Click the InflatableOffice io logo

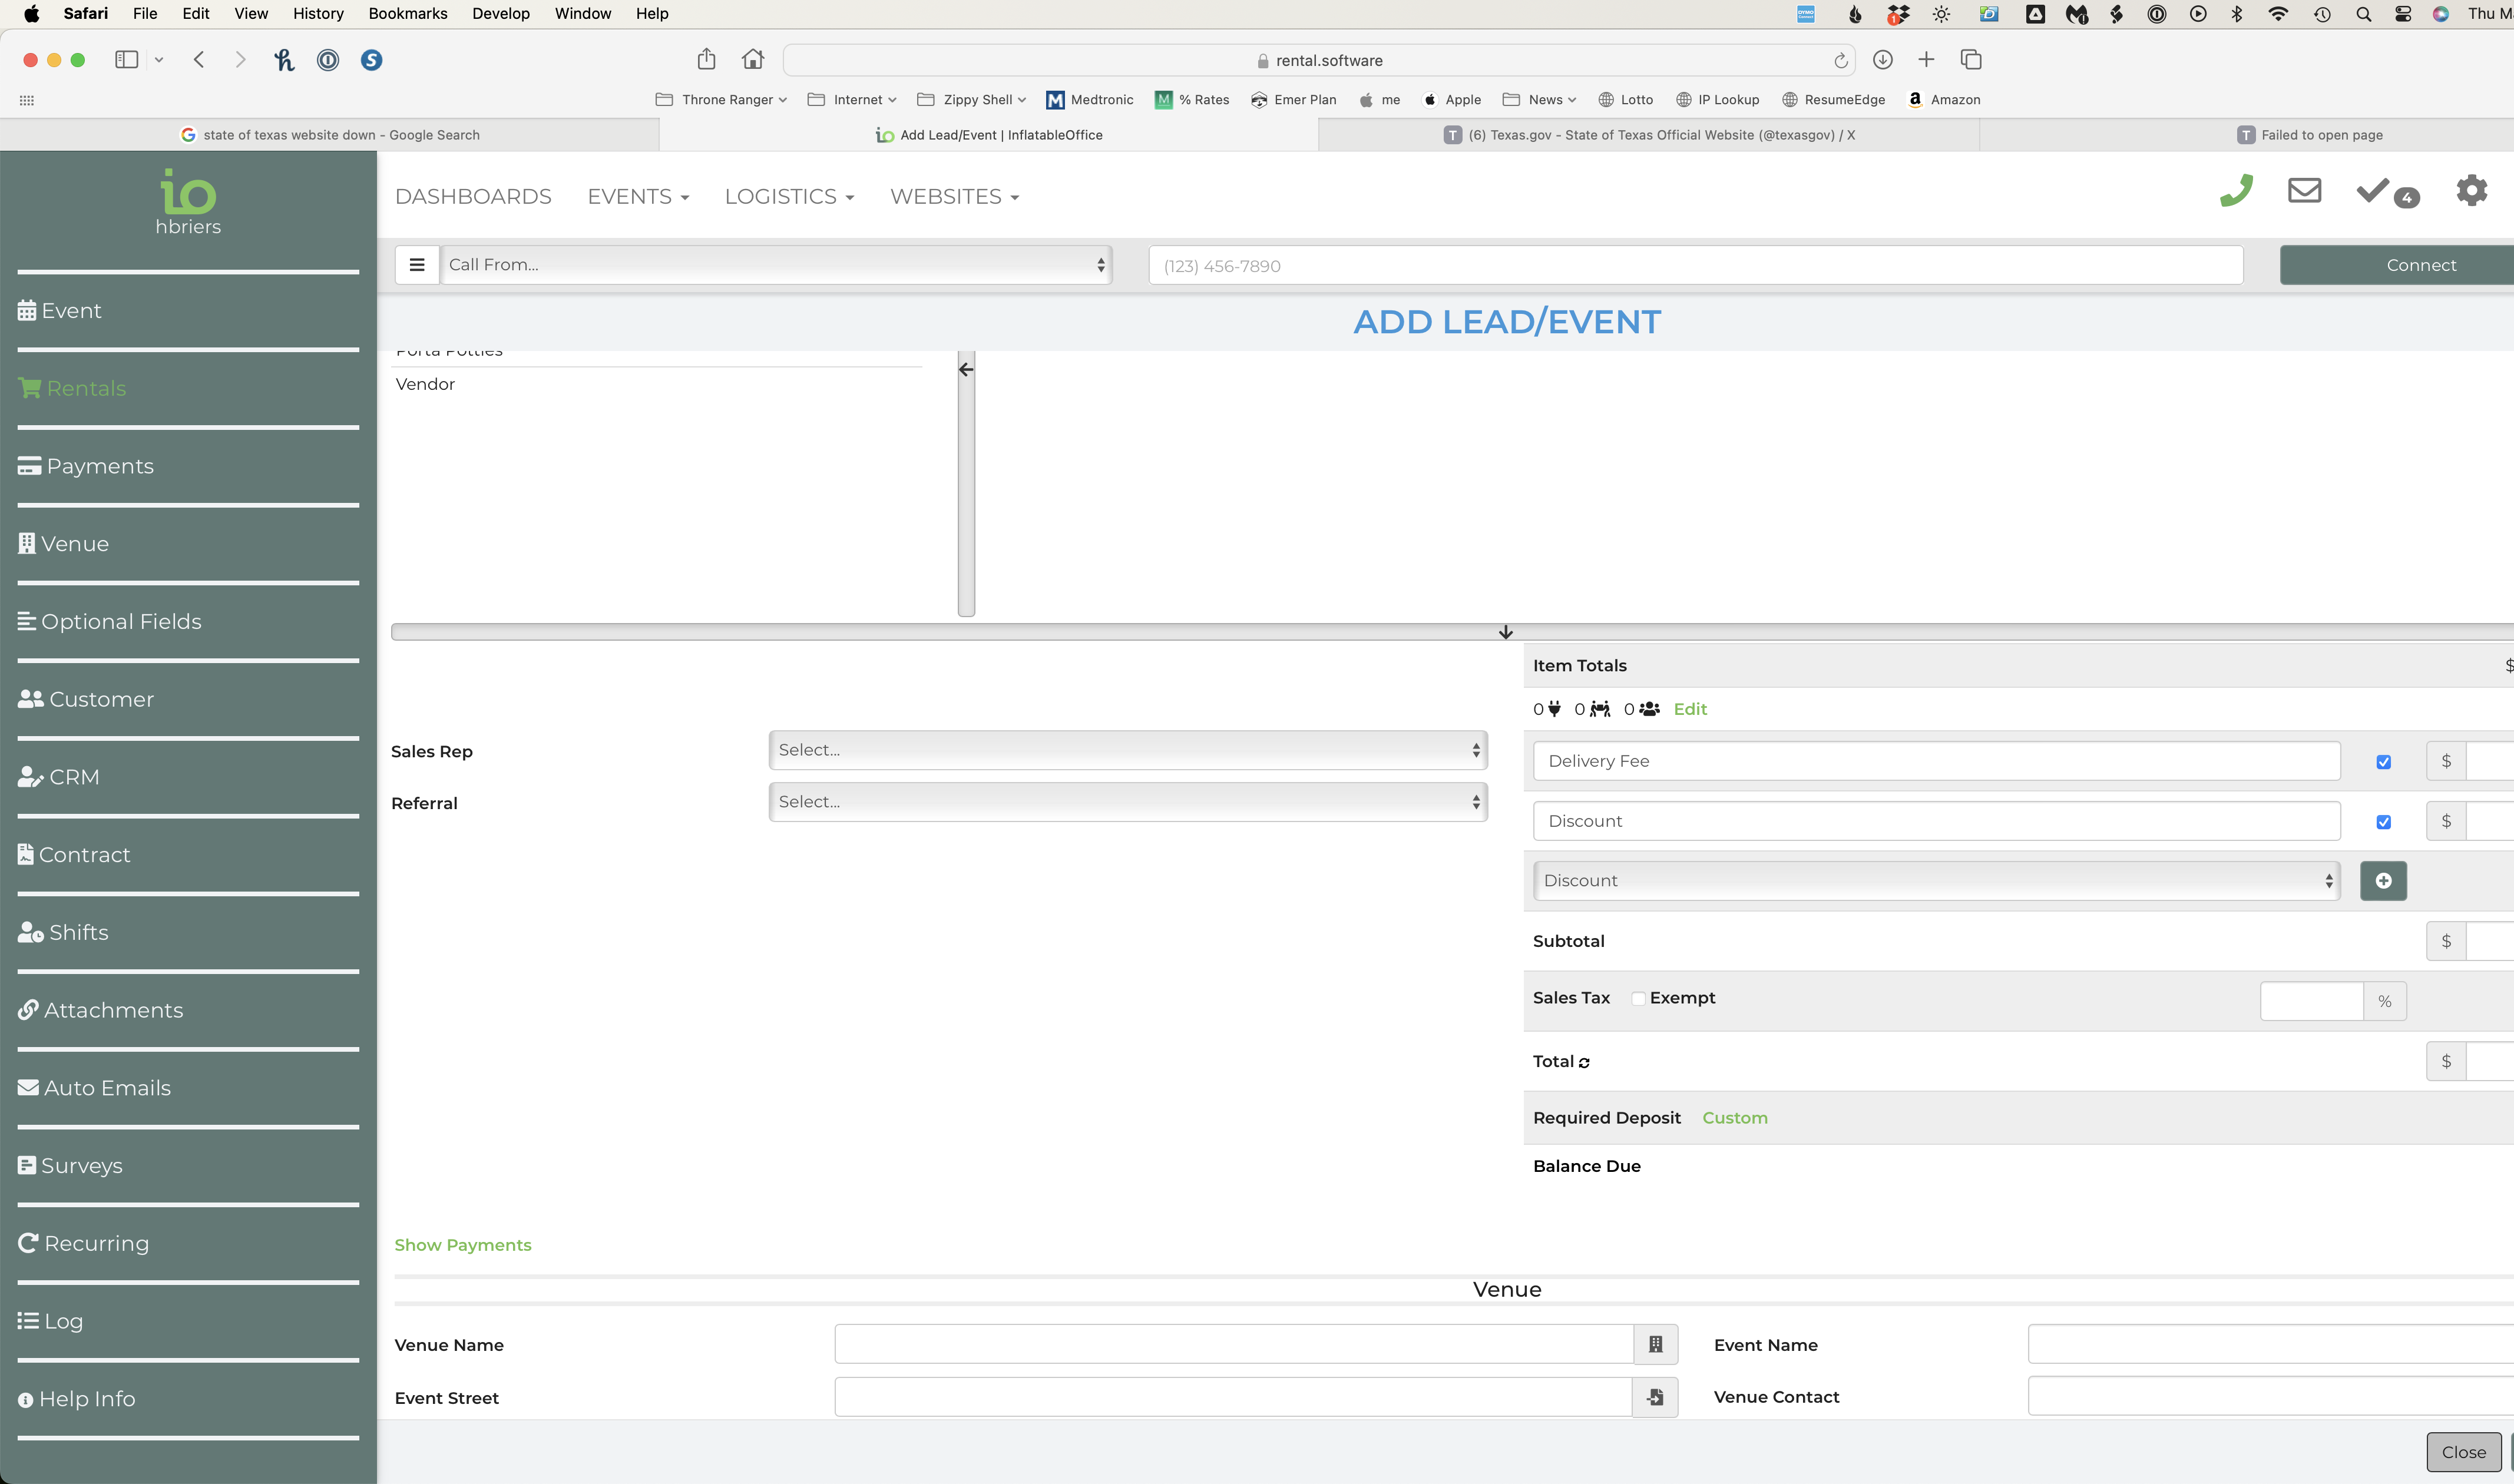point(188,191)
